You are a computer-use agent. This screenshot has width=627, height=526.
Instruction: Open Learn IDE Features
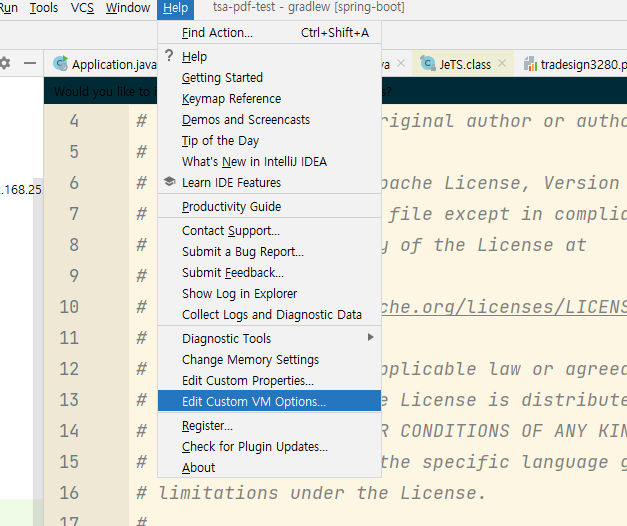[x=269, y=182]
